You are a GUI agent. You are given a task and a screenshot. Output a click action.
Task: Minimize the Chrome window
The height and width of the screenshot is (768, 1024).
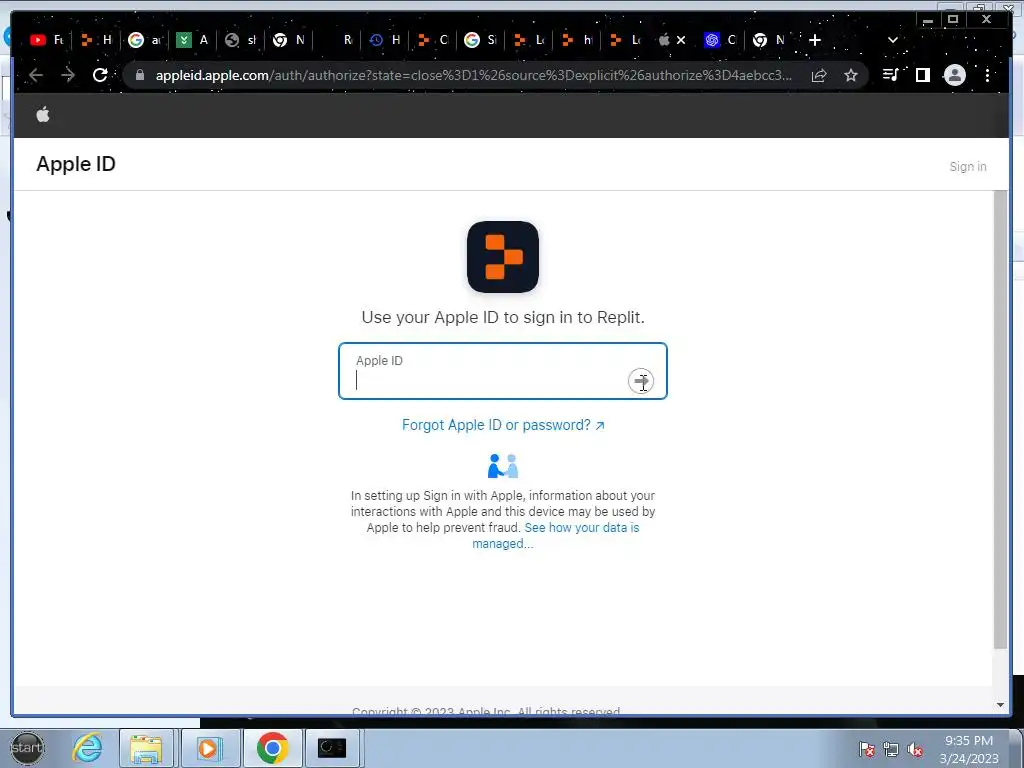[x=927, y=20]
